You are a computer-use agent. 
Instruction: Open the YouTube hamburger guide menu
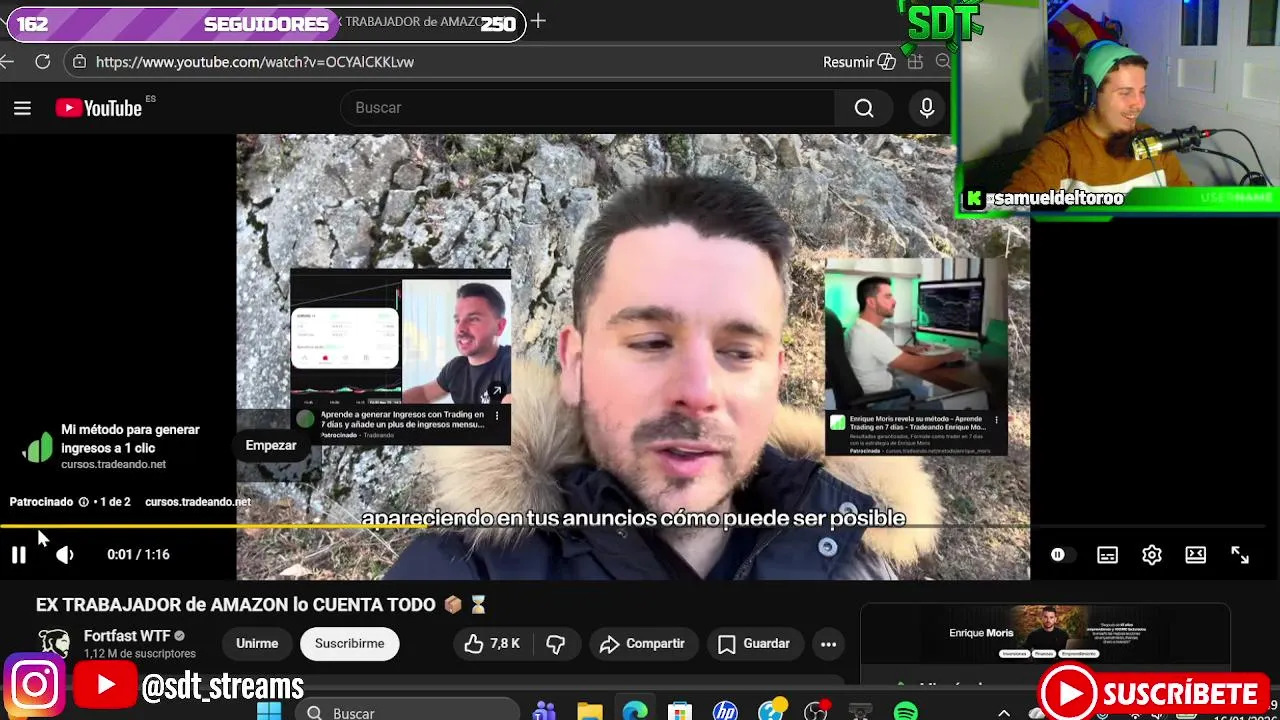coord(22,108)
